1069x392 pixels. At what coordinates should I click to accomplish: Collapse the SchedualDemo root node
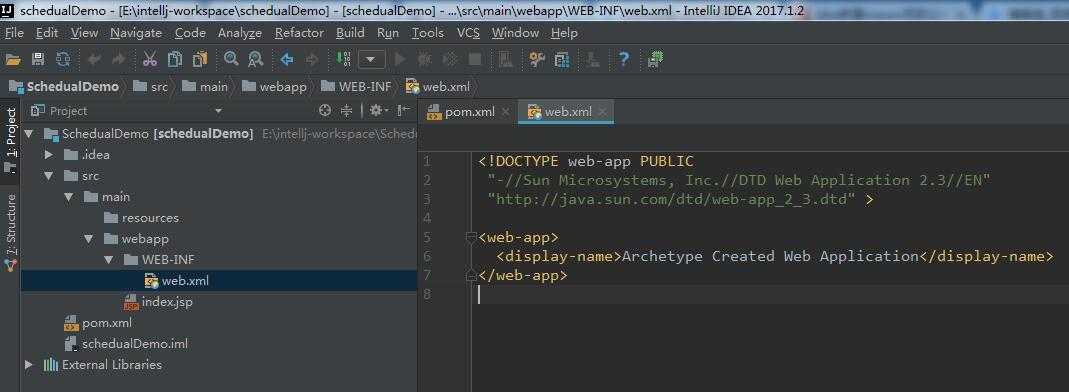click(x=28, y=134)
